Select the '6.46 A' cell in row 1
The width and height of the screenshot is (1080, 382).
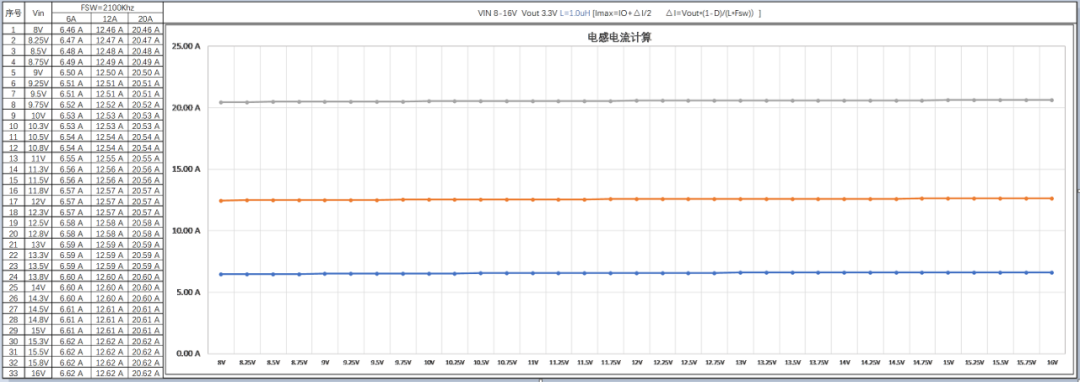(x=71, y=30)
